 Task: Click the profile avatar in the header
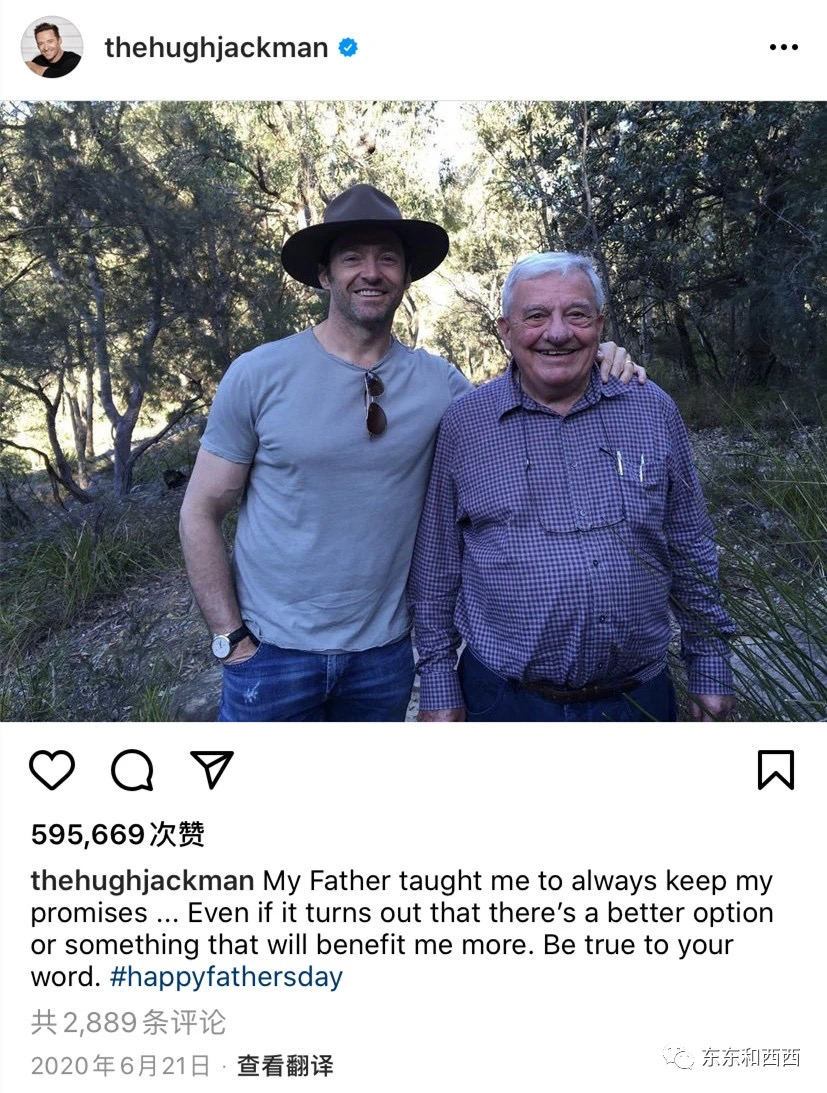tap(52, 47)
